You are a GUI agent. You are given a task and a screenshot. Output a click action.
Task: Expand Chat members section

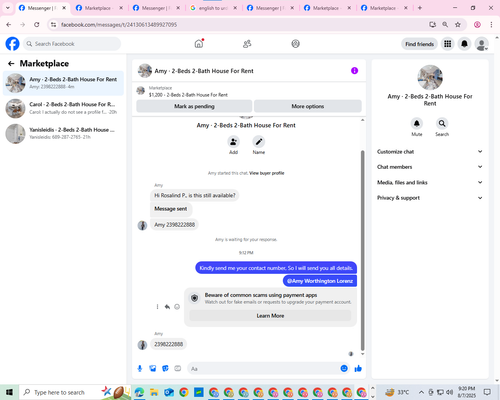point(430,167)
